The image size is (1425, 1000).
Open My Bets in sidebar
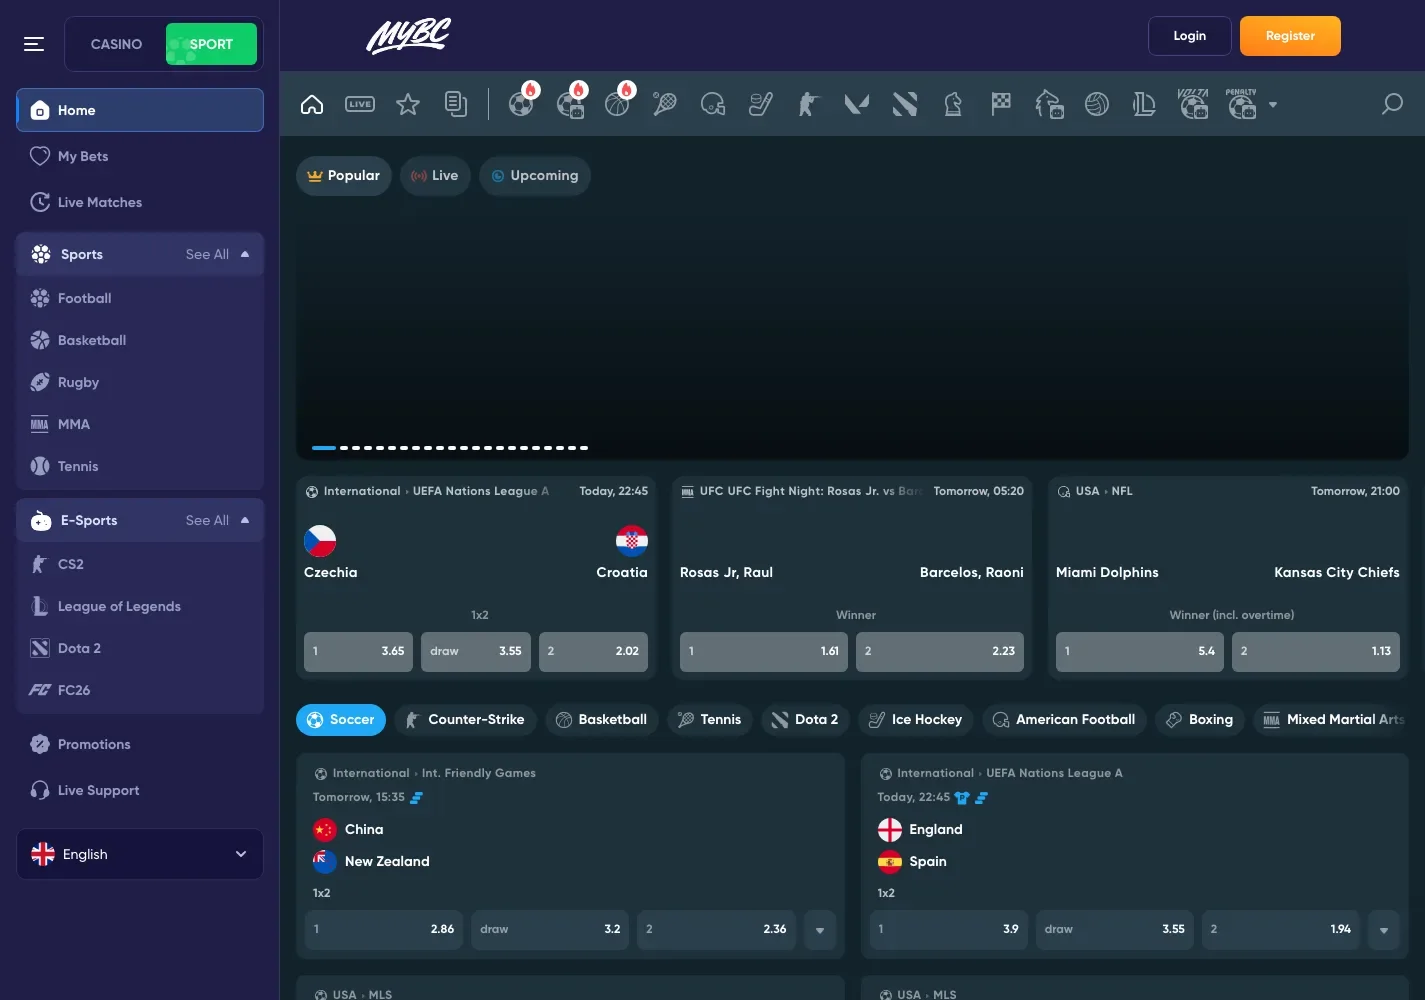point(140,156)
